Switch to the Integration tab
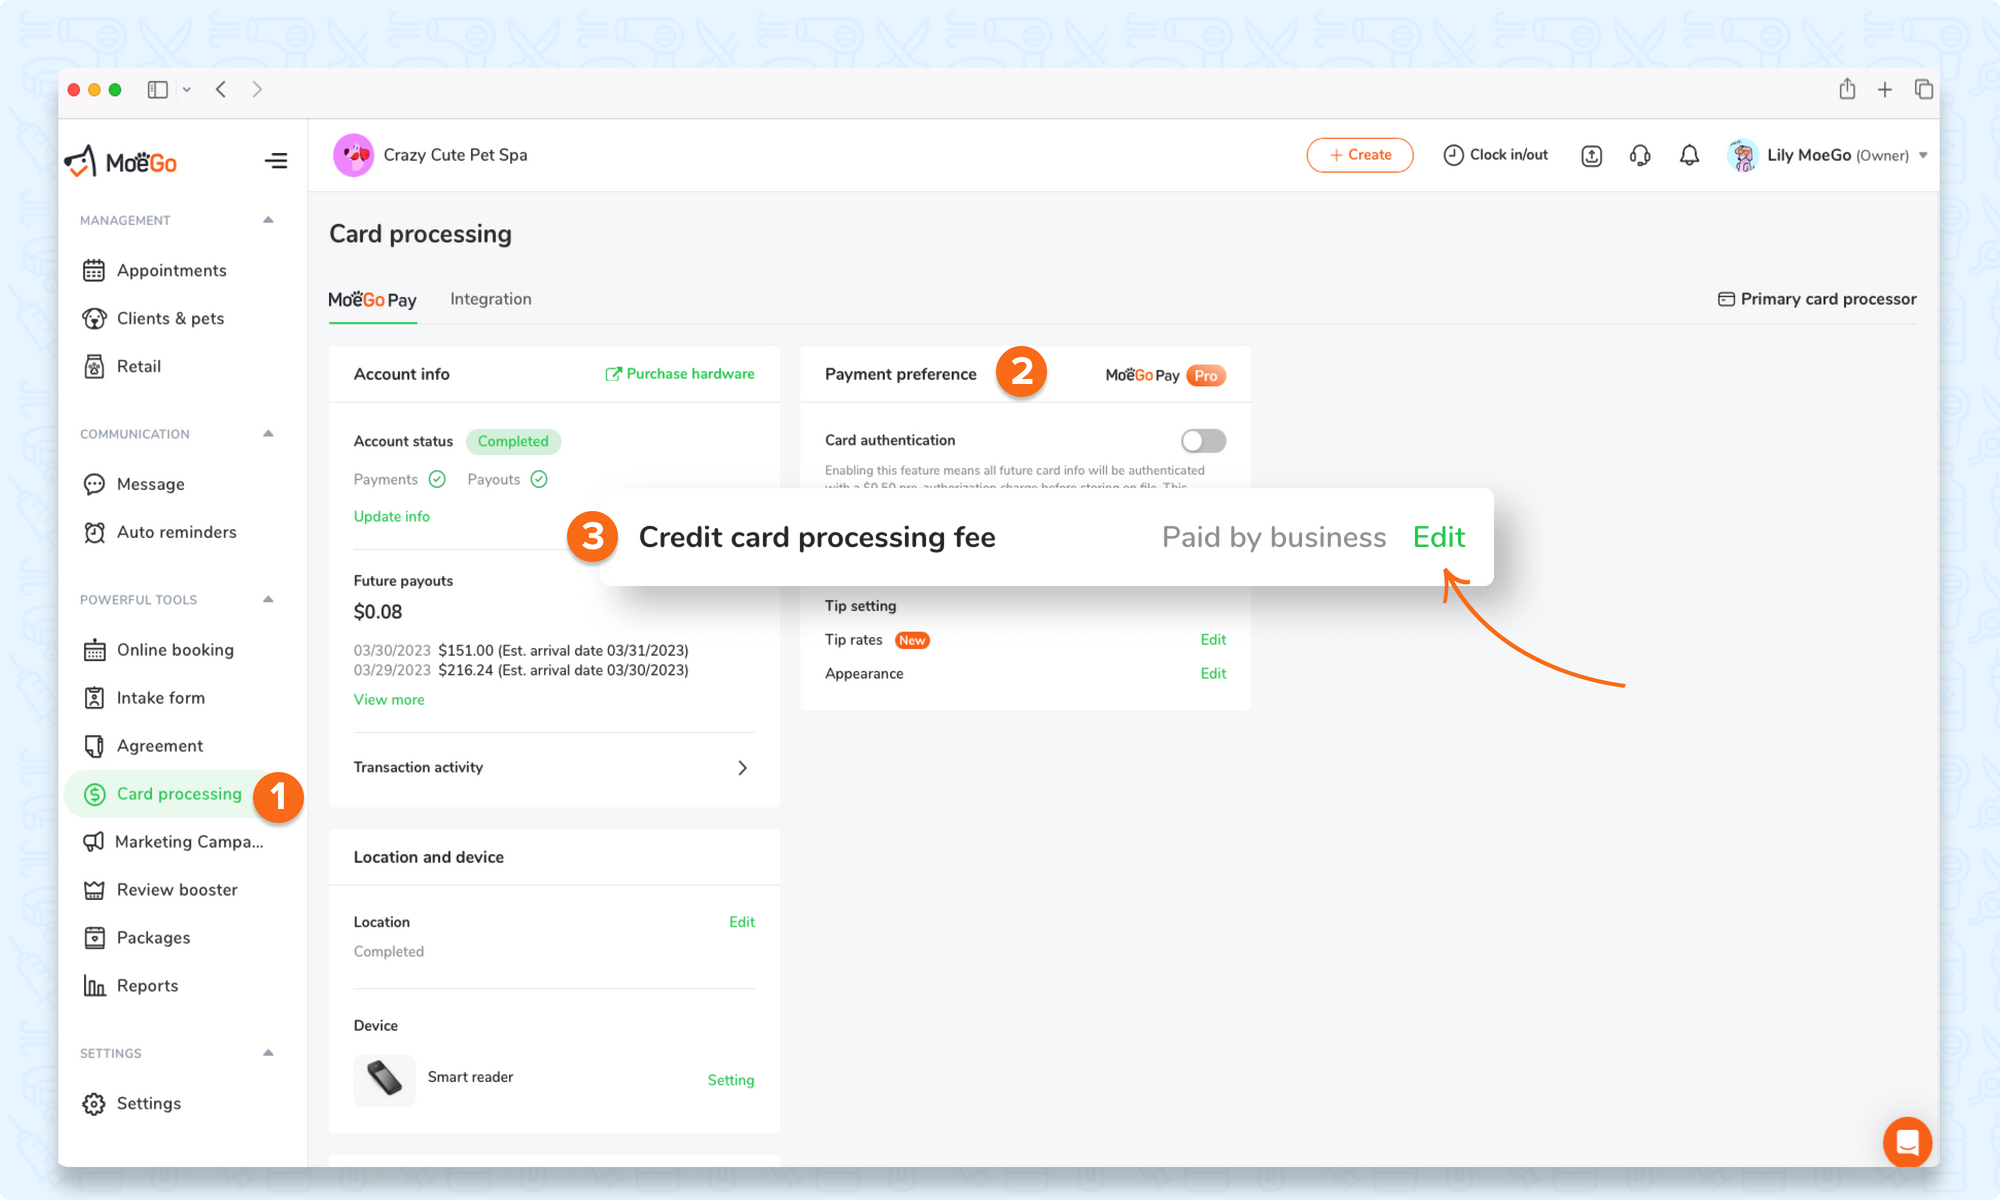The width and height of the screenshot is (2000, 1200). (x=490, y=299)
